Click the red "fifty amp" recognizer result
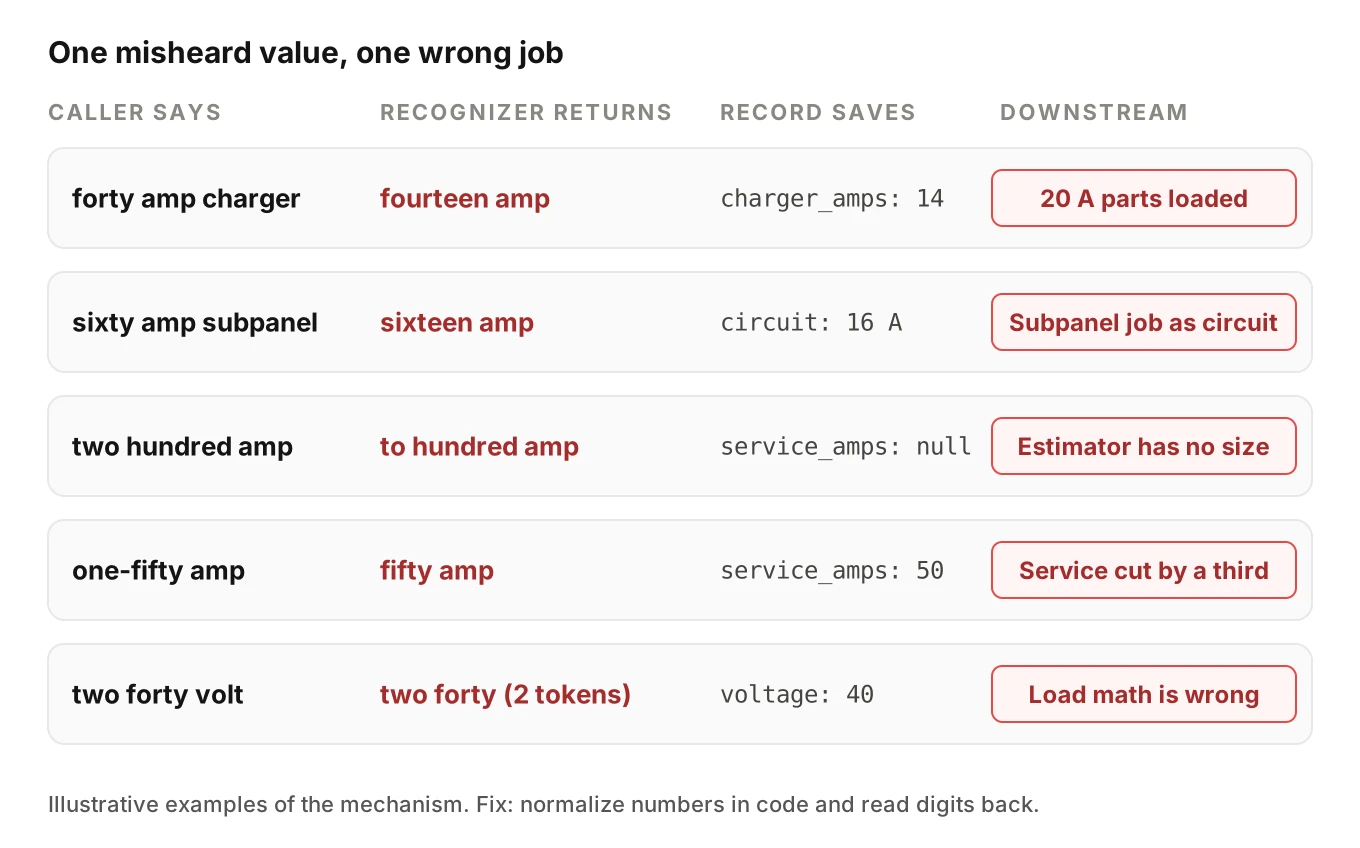The width and height of the screenshot is (1360, 848). (437, 570)
